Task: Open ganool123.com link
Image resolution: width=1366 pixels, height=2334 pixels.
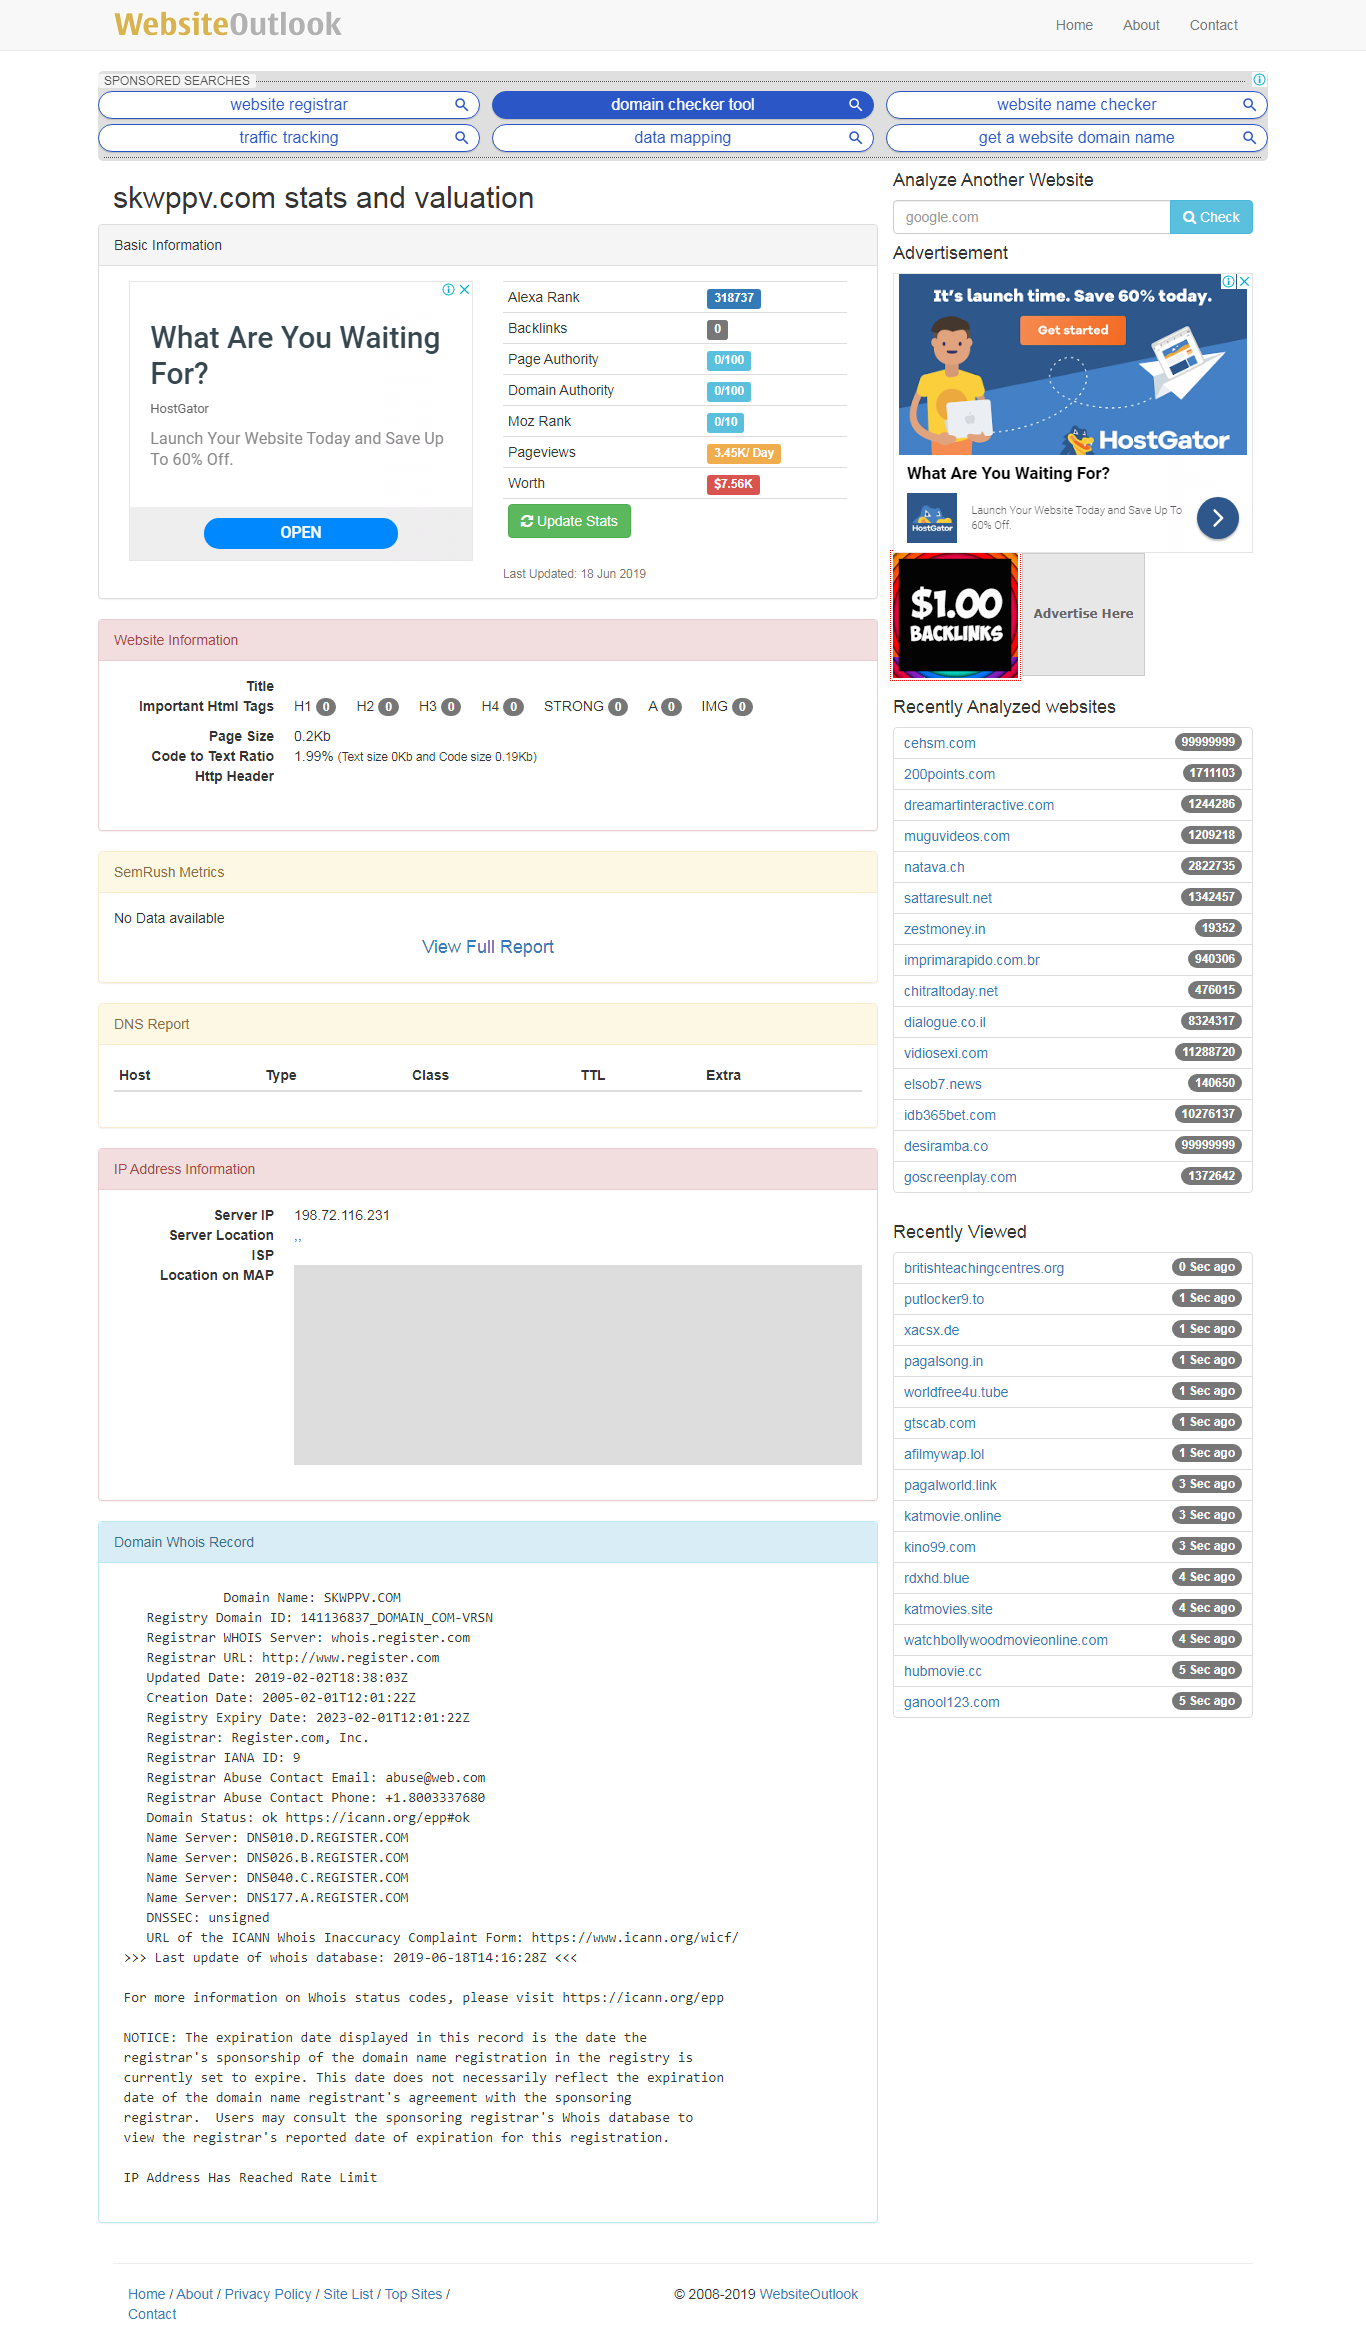Action: point(952,1702)
